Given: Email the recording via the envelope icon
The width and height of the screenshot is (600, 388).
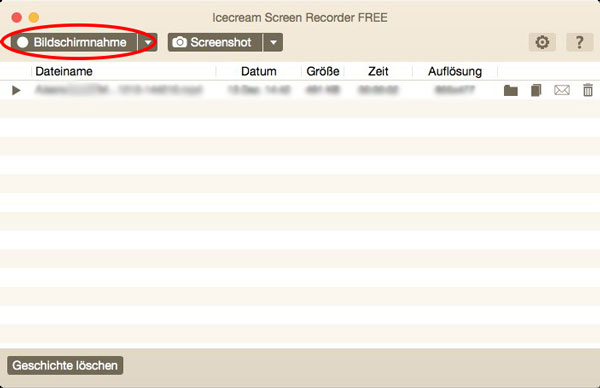Looking at the screenshot, I should pos(562,90).
